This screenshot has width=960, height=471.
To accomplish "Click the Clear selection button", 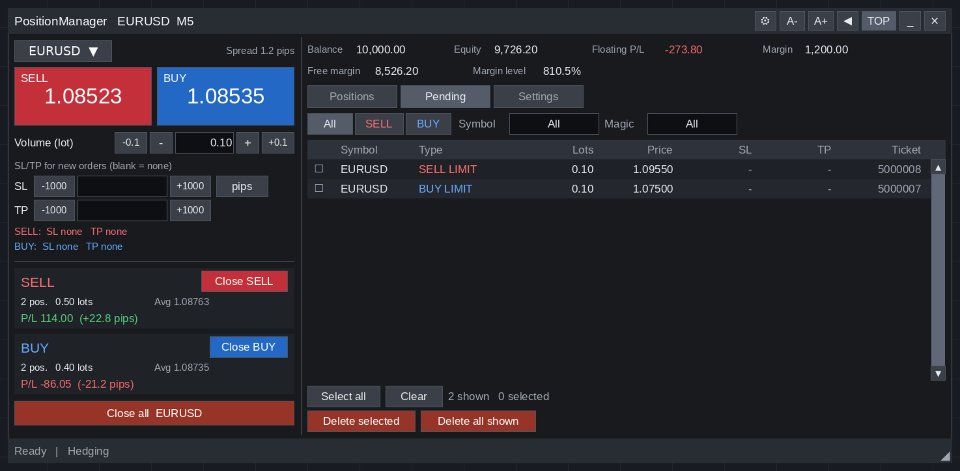I will [x=414, y=396].
